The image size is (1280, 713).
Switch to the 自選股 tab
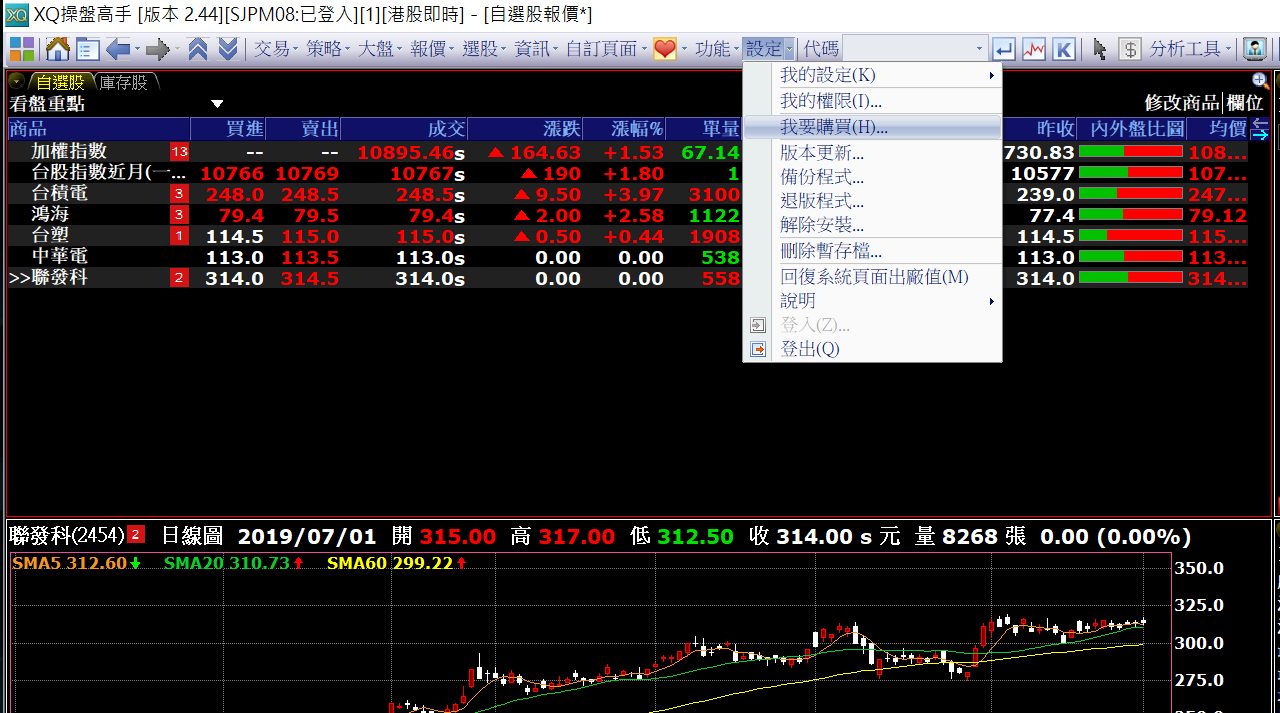[x=60, y=82]
